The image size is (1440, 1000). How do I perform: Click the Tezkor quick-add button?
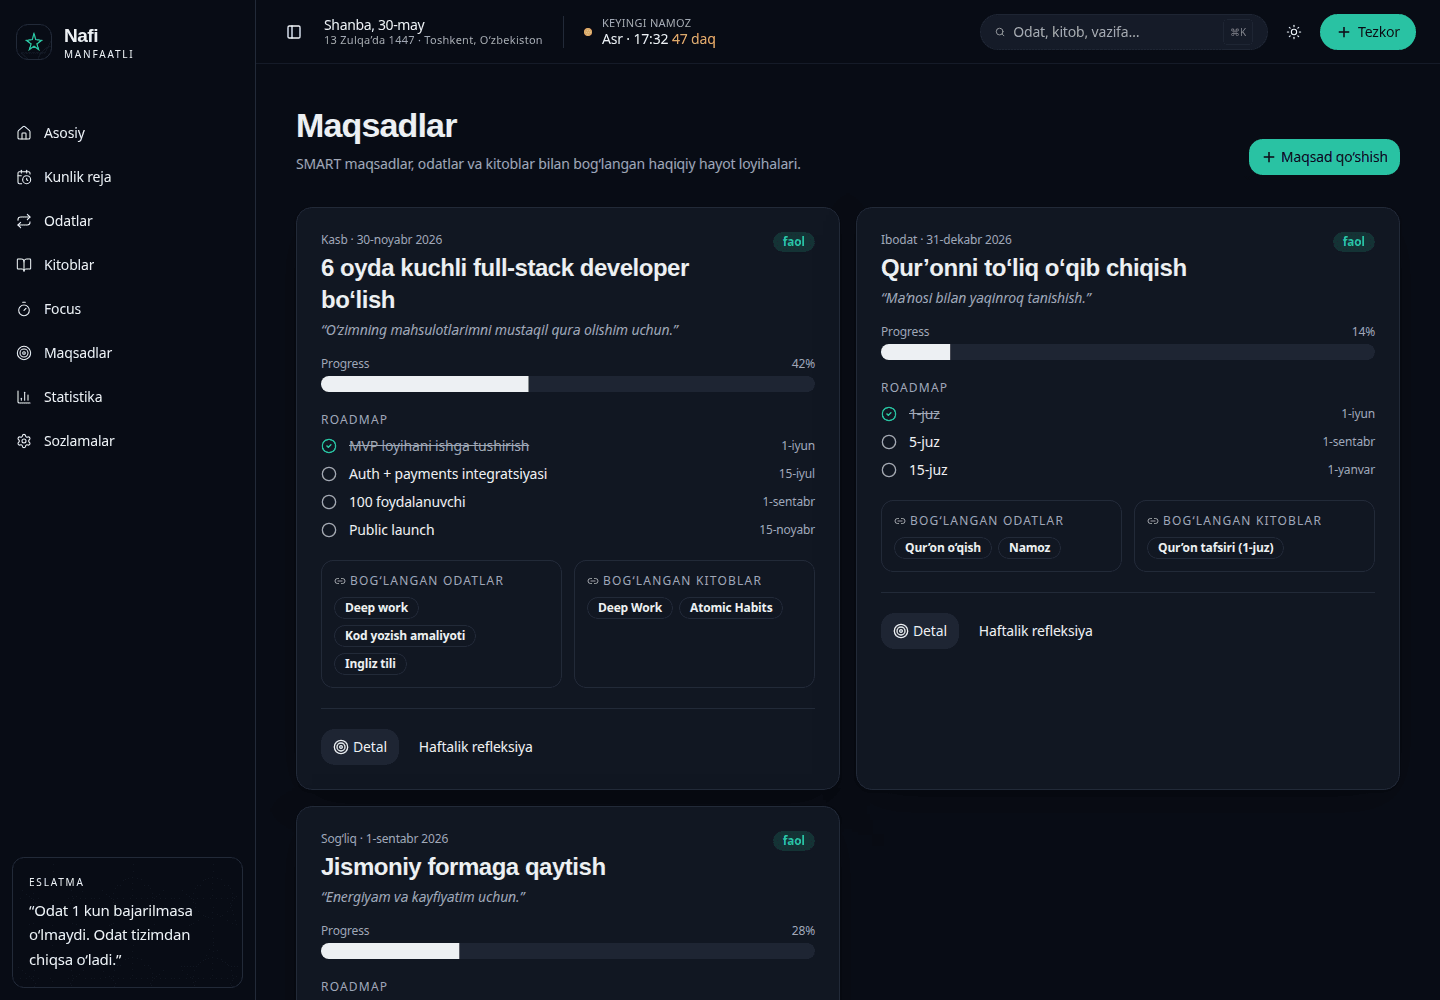point(1368,32)
